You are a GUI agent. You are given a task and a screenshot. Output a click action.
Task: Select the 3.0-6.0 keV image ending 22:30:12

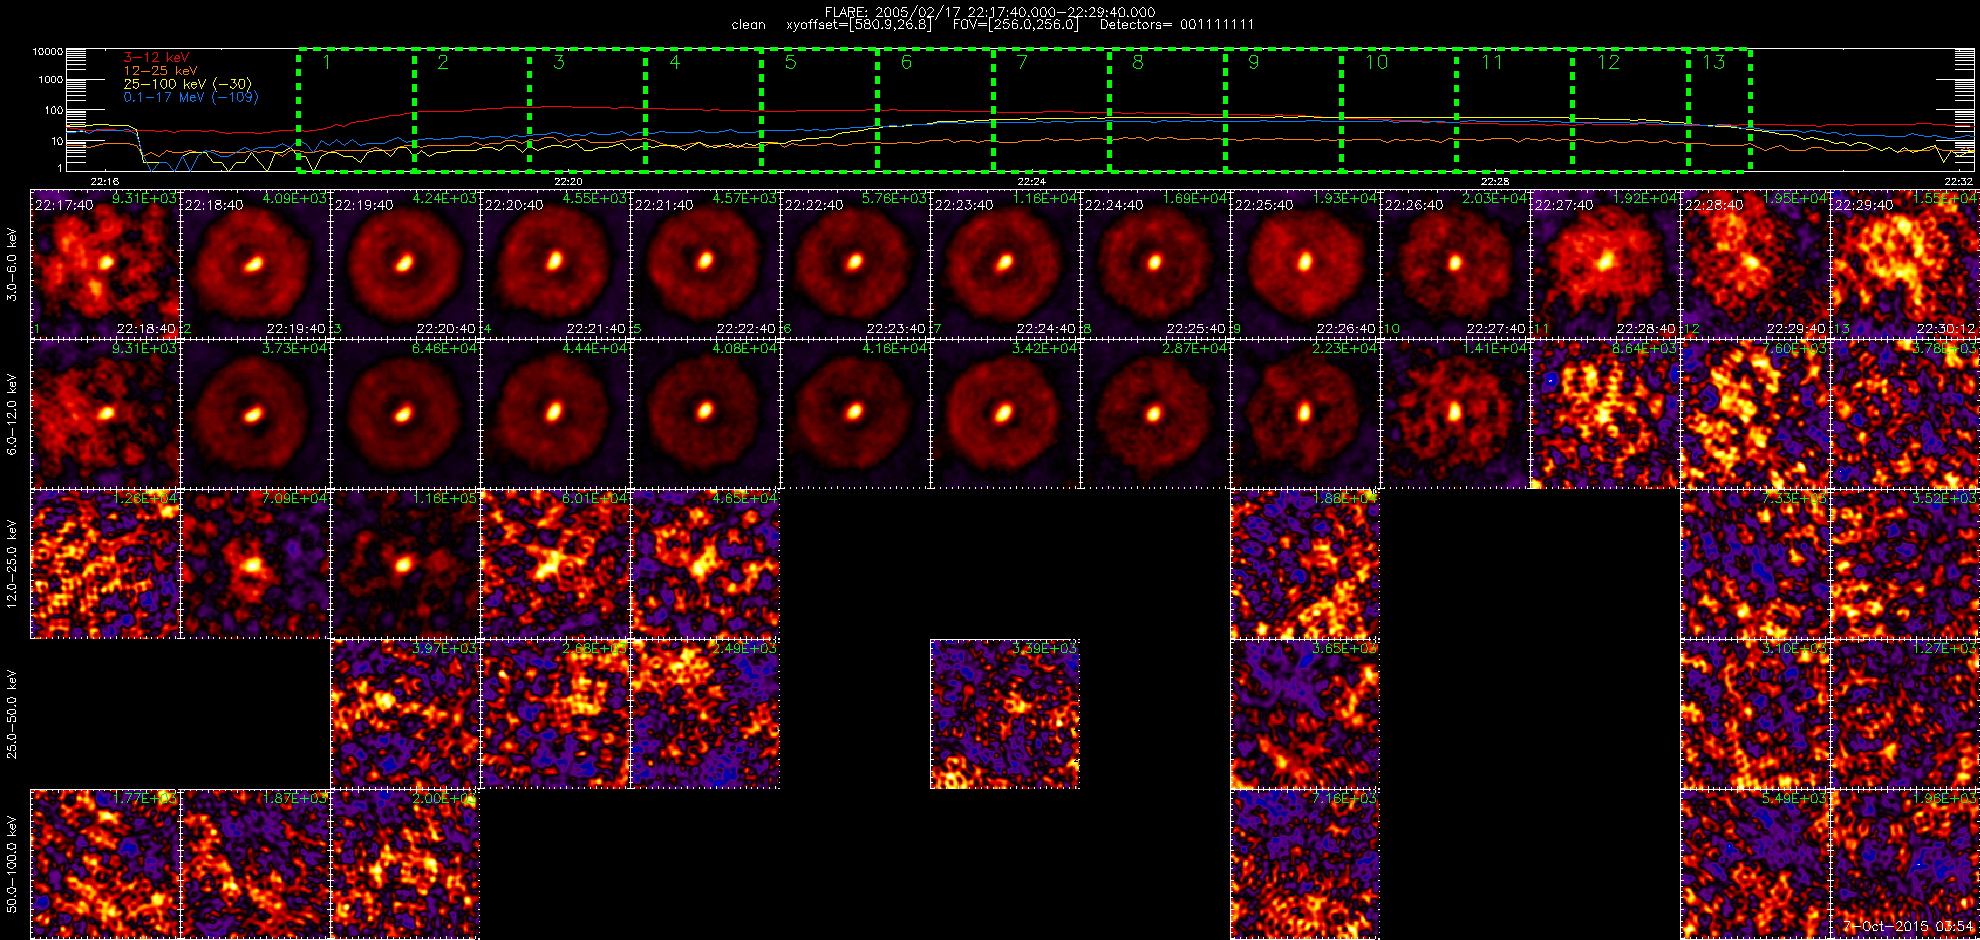click(x=1905, y=264)
